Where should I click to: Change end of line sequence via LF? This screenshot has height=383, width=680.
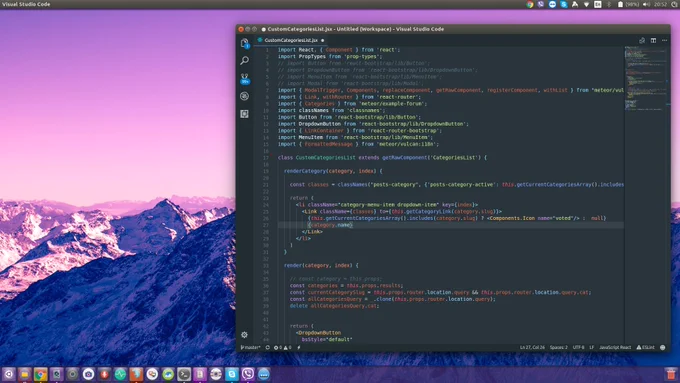tap(592, 347)
